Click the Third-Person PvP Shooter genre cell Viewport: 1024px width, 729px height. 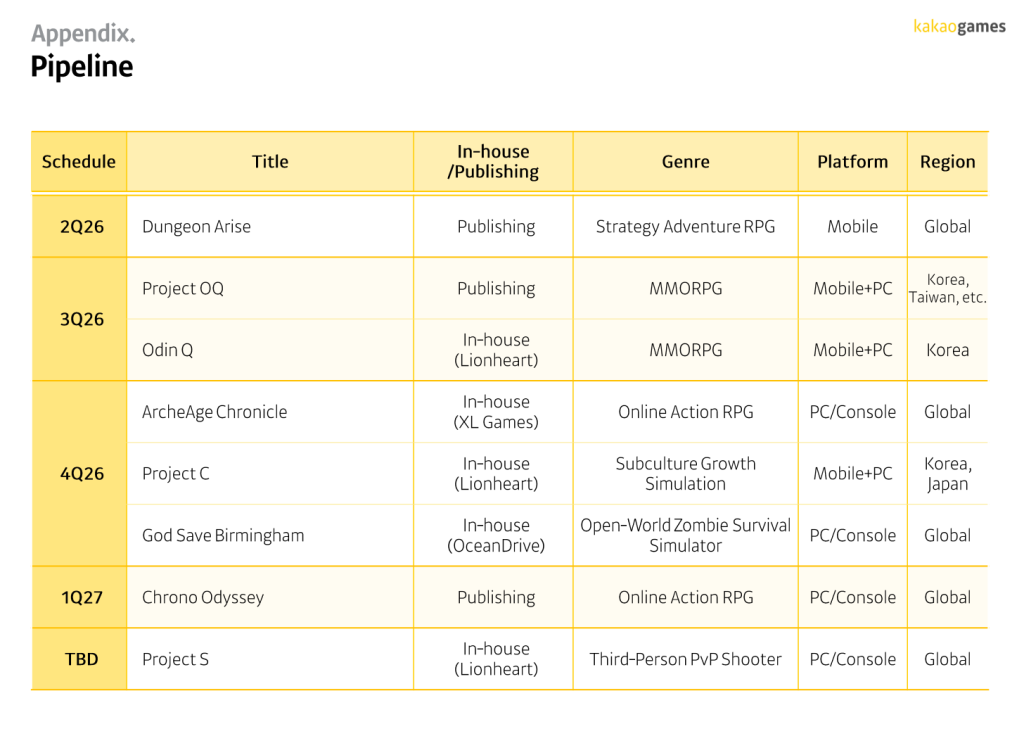pos(685,660)
